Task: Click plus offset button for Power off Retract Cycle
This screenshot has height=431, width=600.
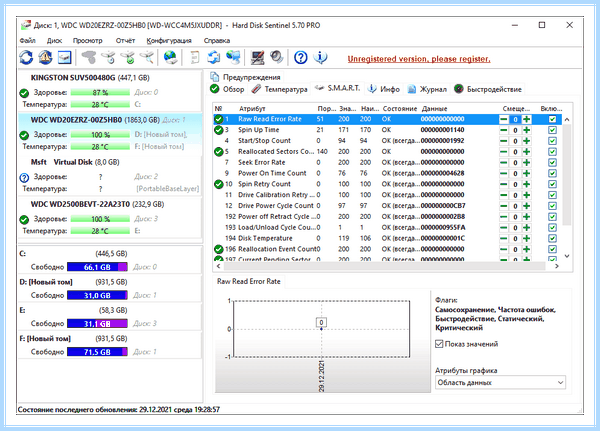Action: tap(527, 217)
